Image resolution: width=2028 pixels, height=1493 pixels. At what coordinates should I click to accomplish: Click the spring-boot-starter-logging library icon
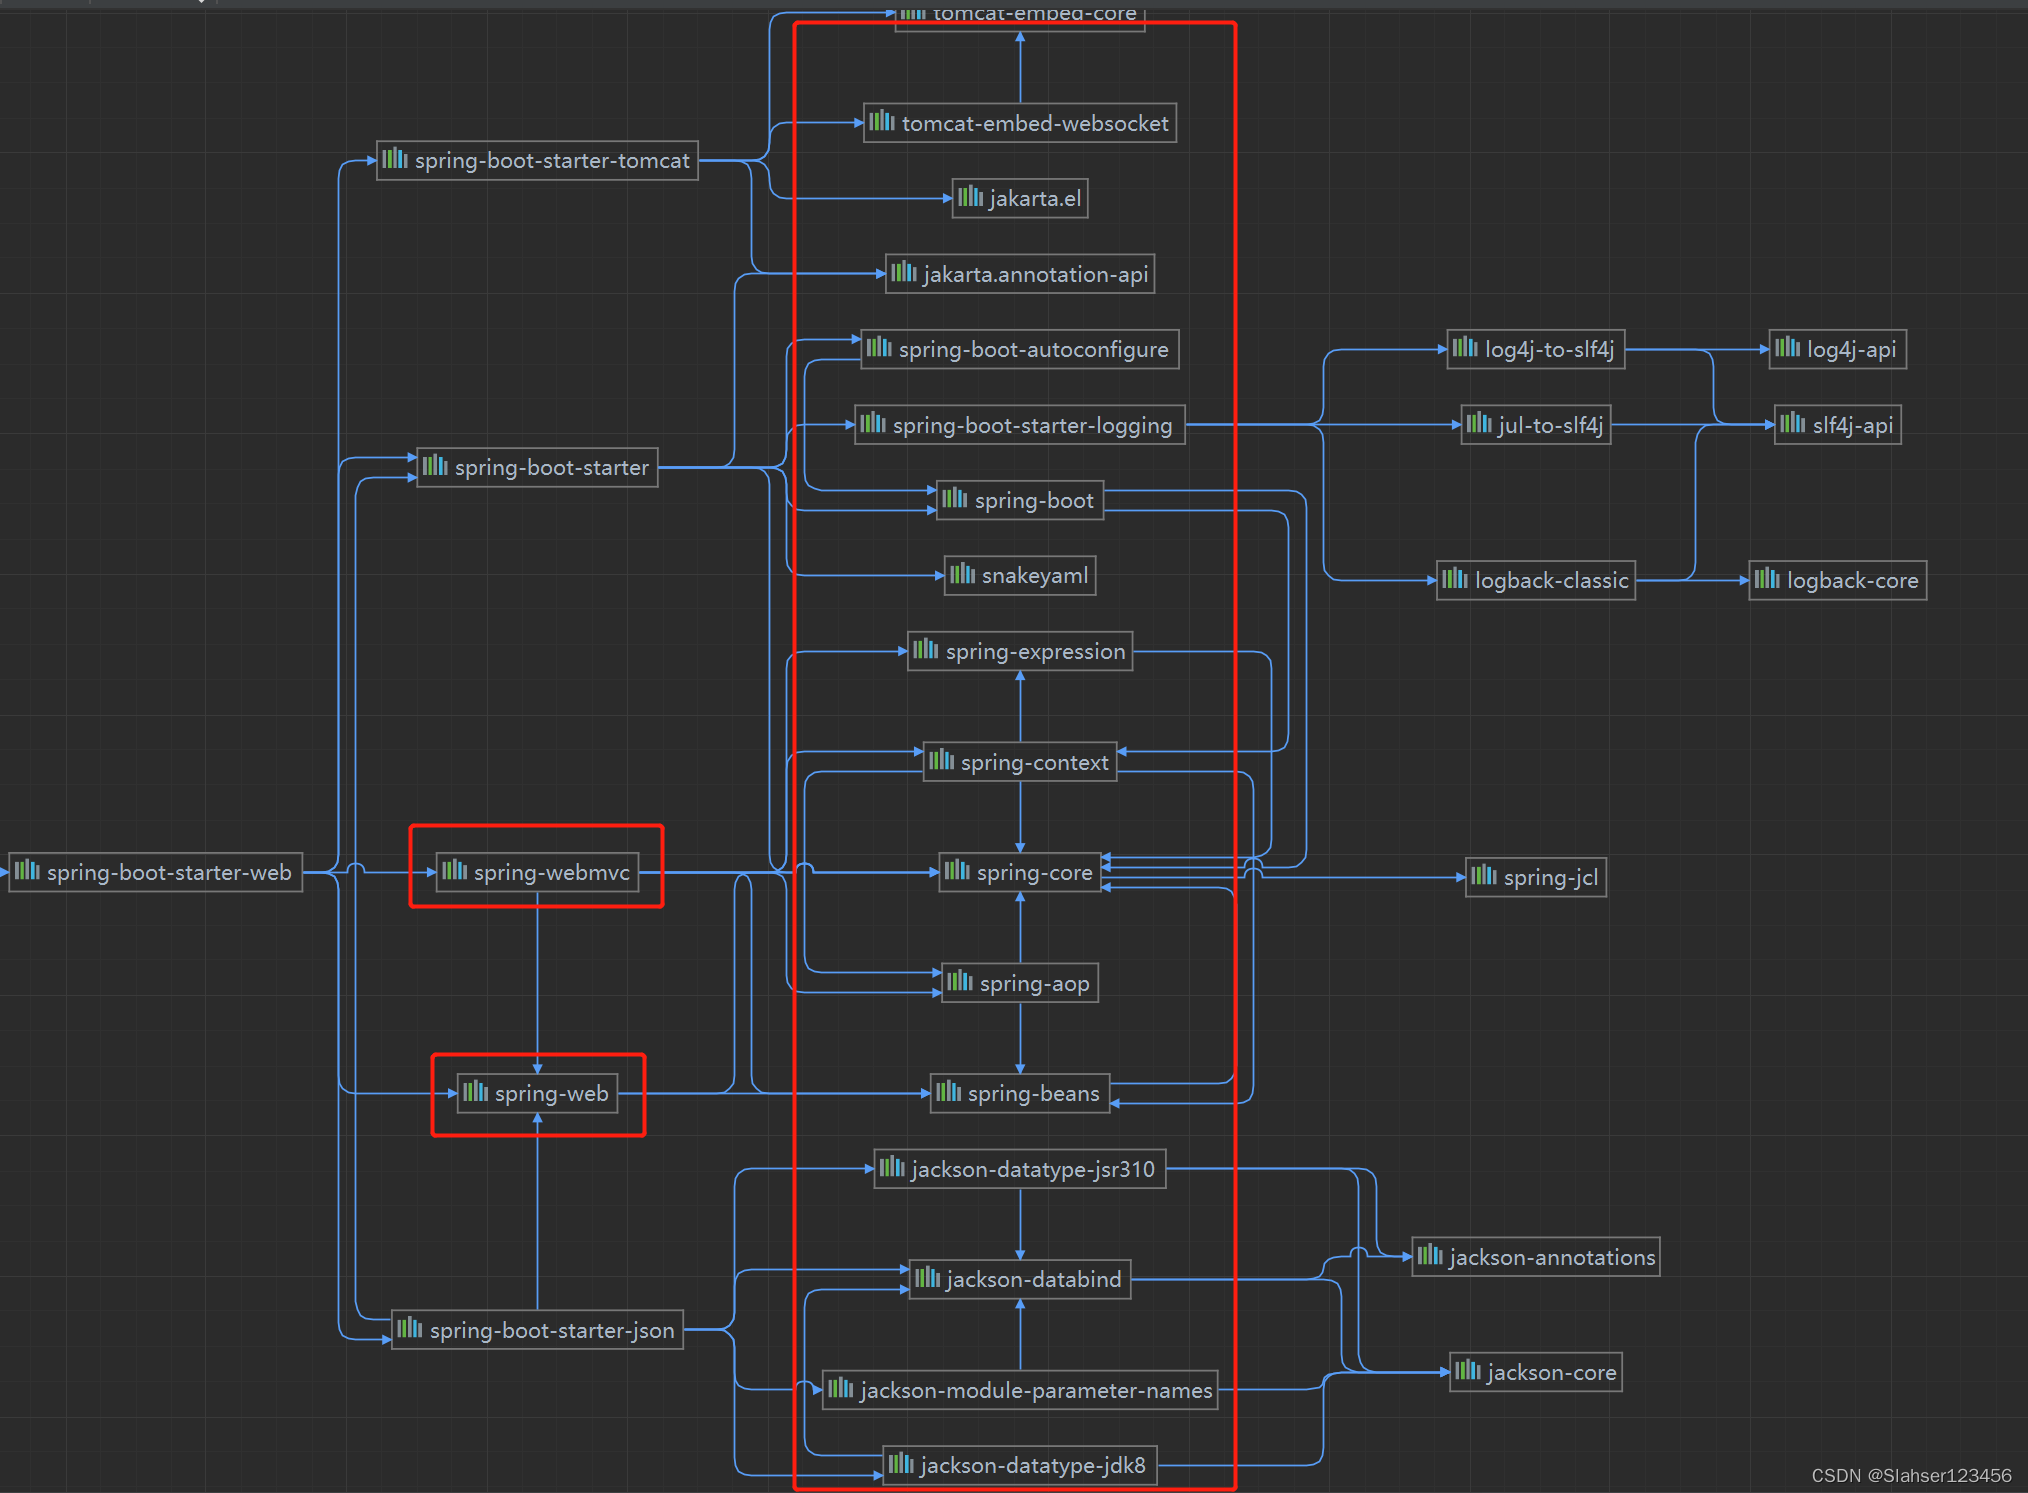873,423
